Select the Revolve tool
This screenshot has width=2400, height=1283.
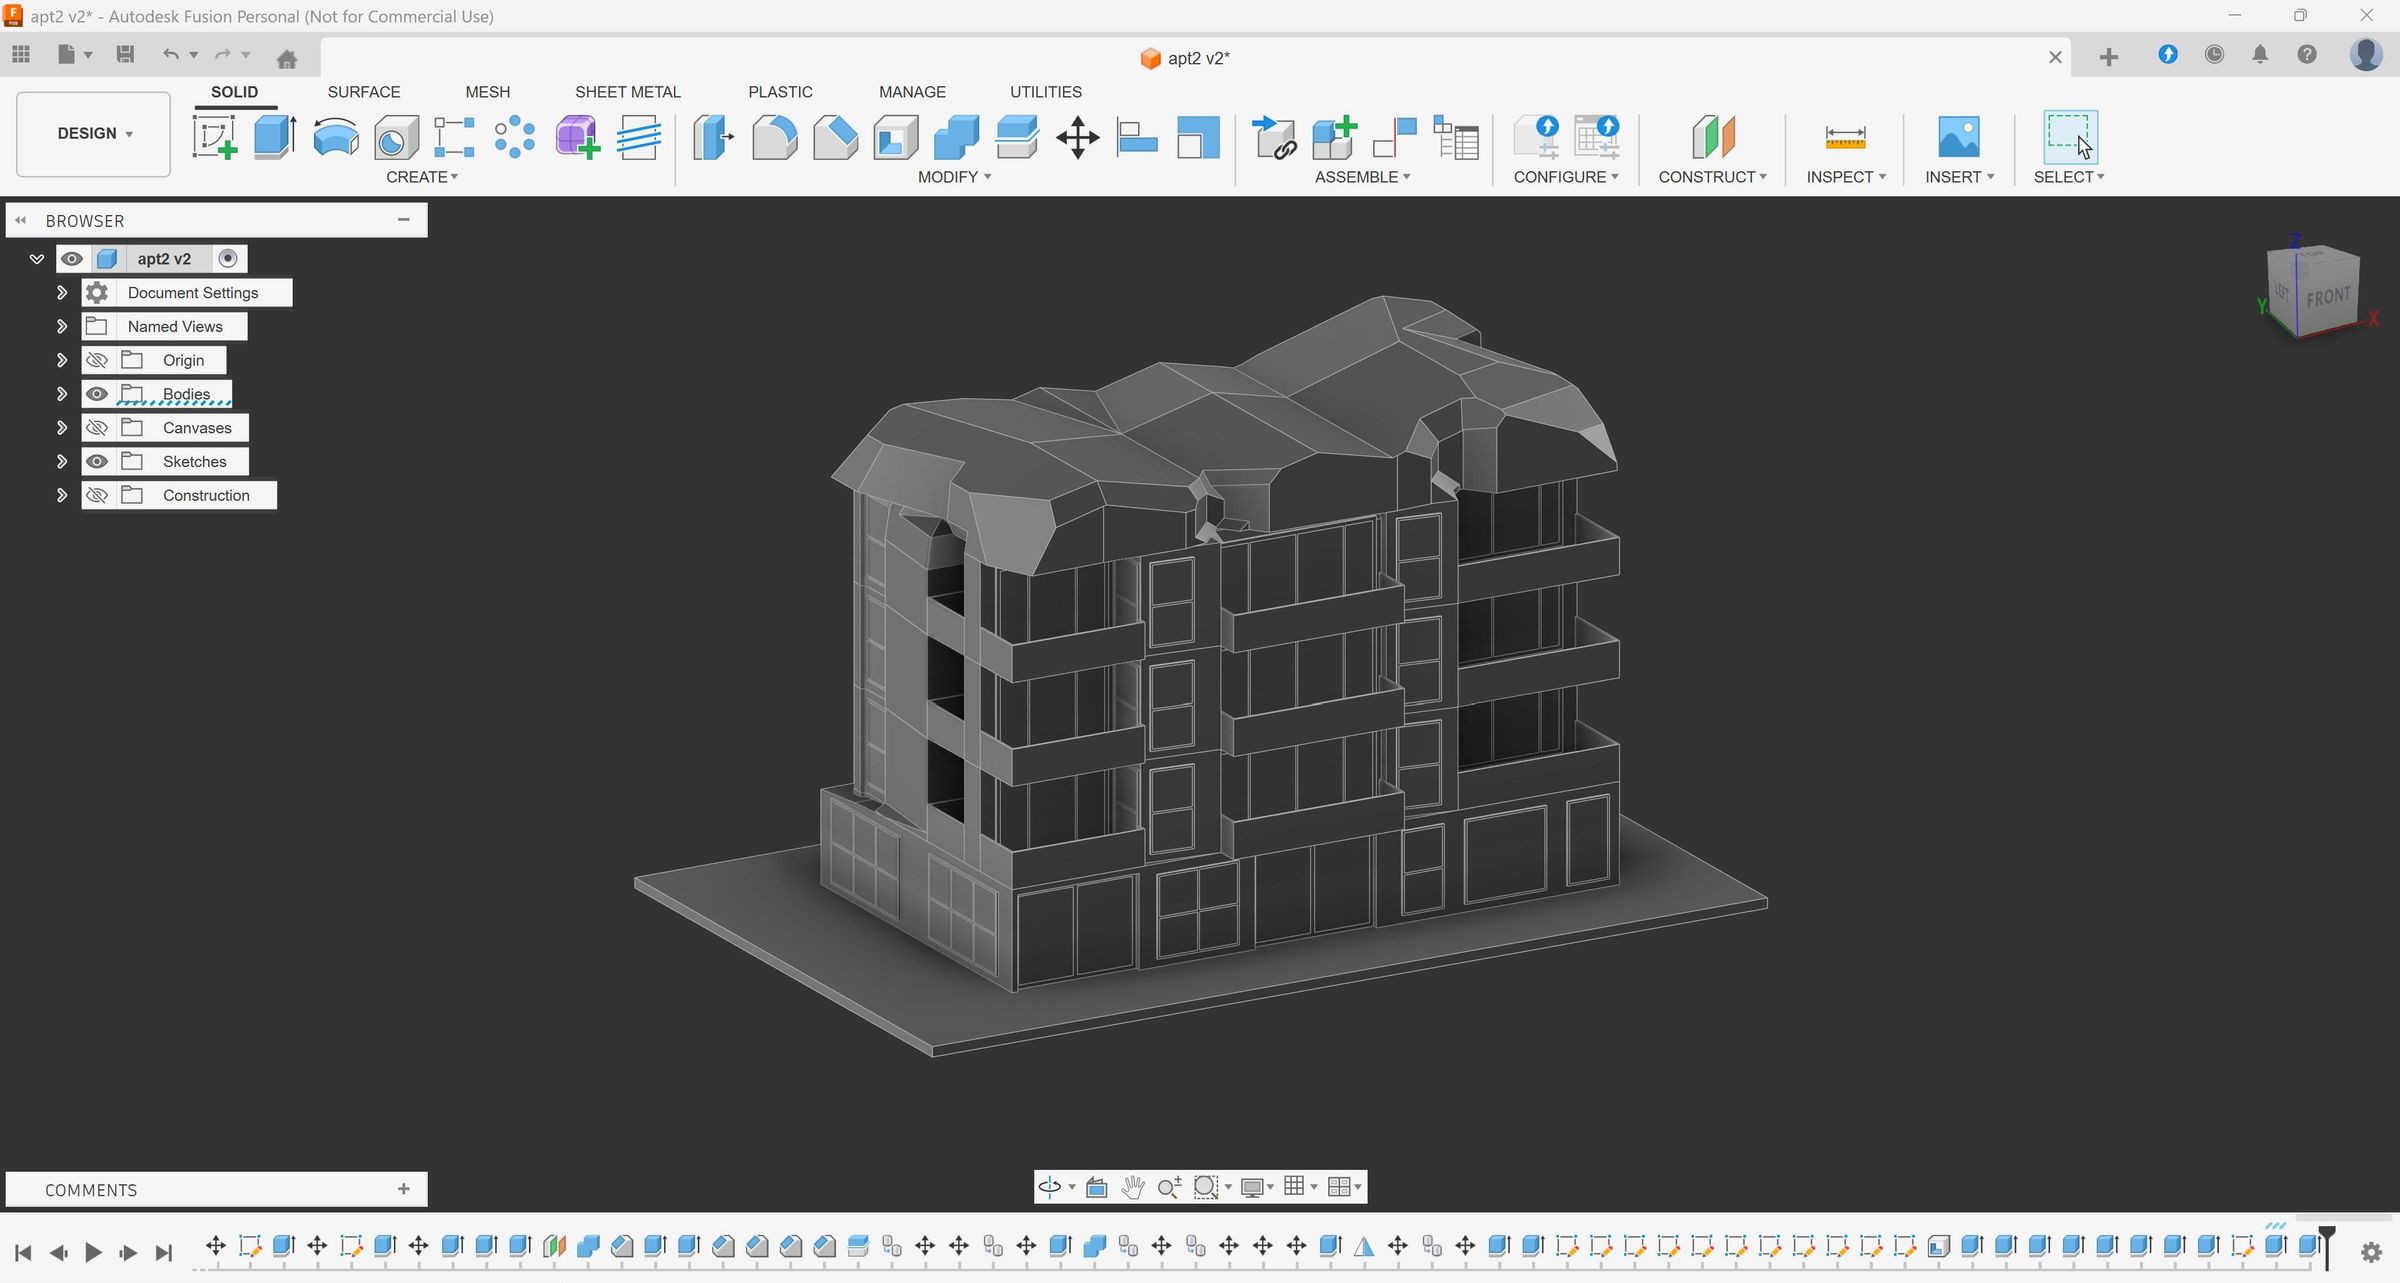[336, 137]
